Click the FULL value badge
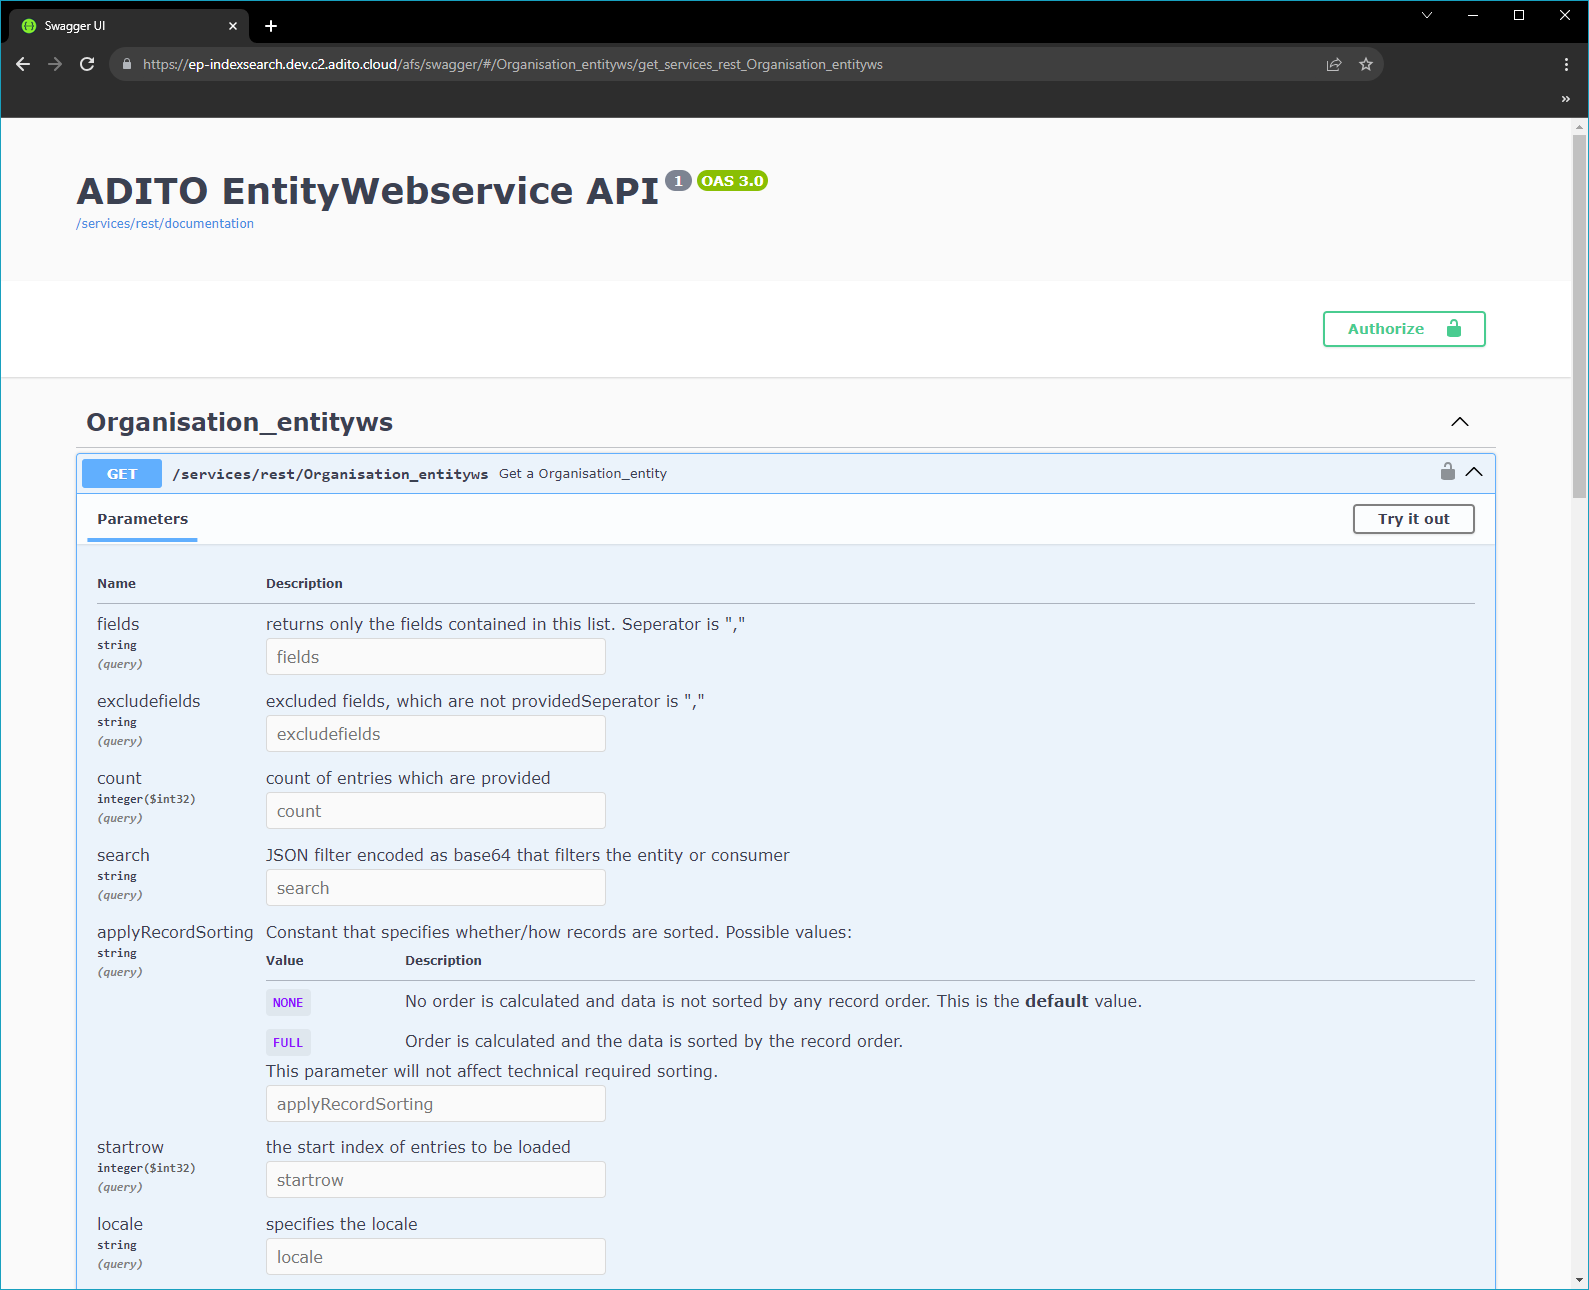This screenshot has height=1290, width=1589. pos(288,1042)
